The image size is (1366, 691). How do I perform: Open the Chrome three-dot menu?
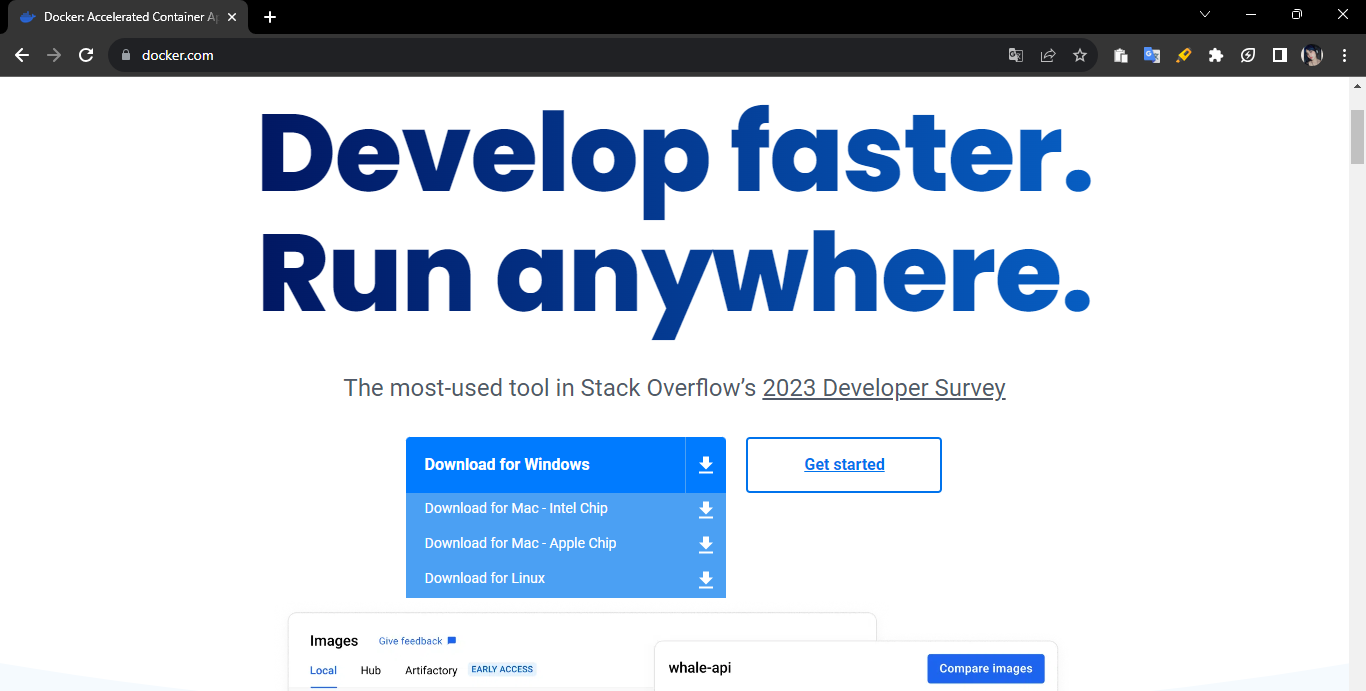click(1344, 55)
